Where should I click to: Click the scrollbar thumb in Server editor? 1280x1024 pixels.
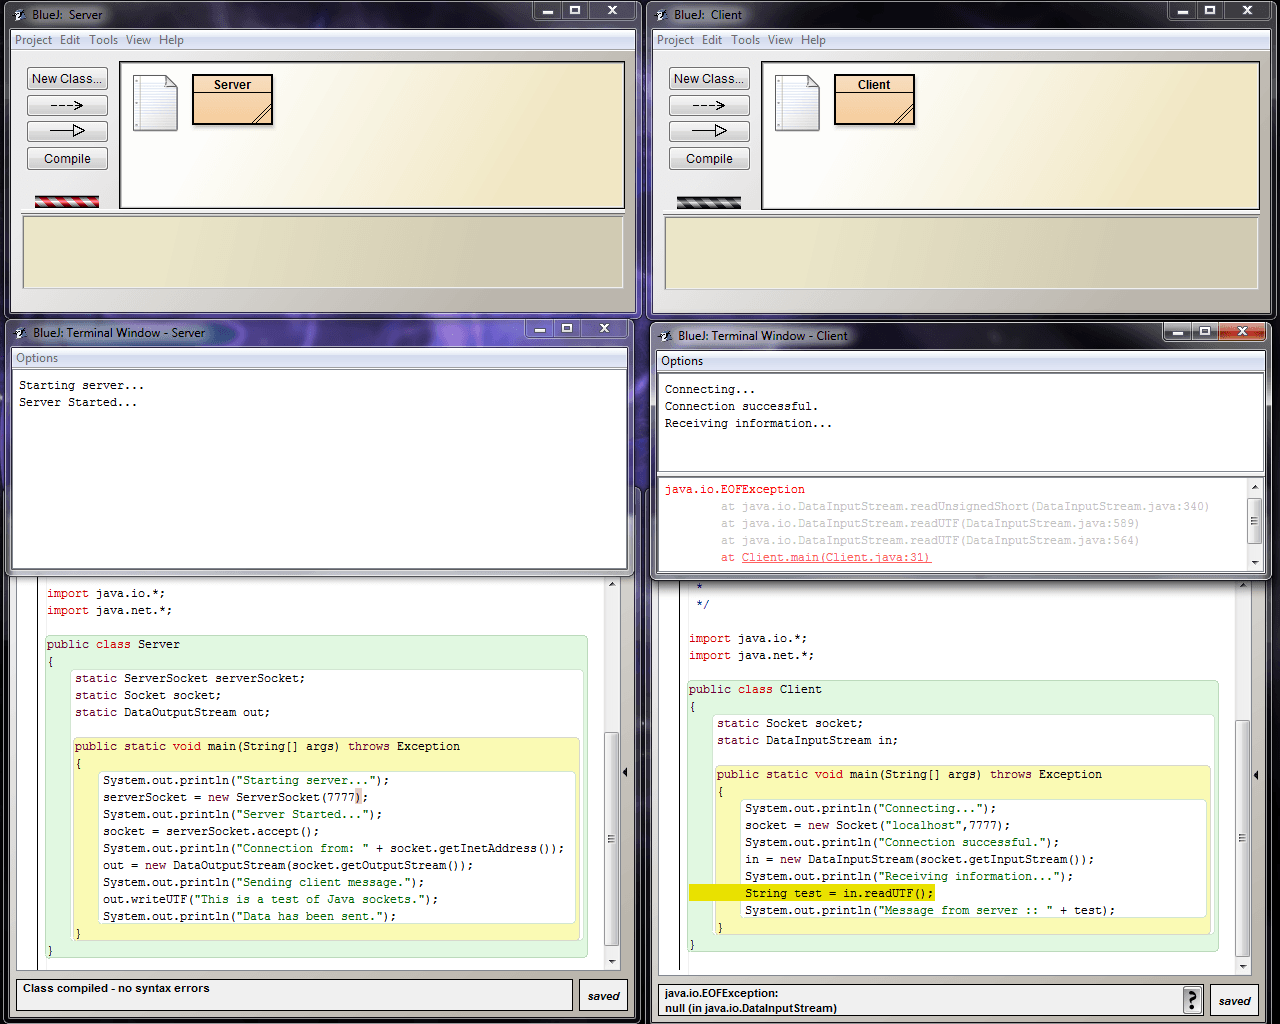[612, 838]
